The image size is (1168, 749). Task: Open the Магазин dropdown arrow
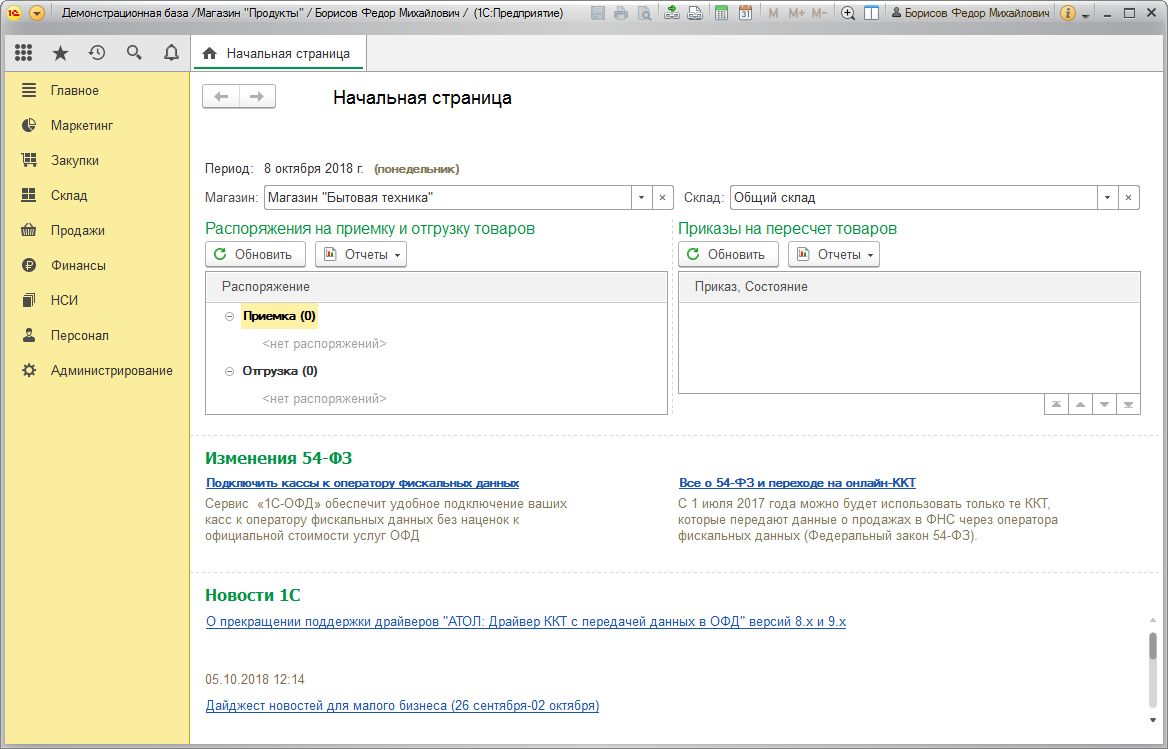pos(641,197)
